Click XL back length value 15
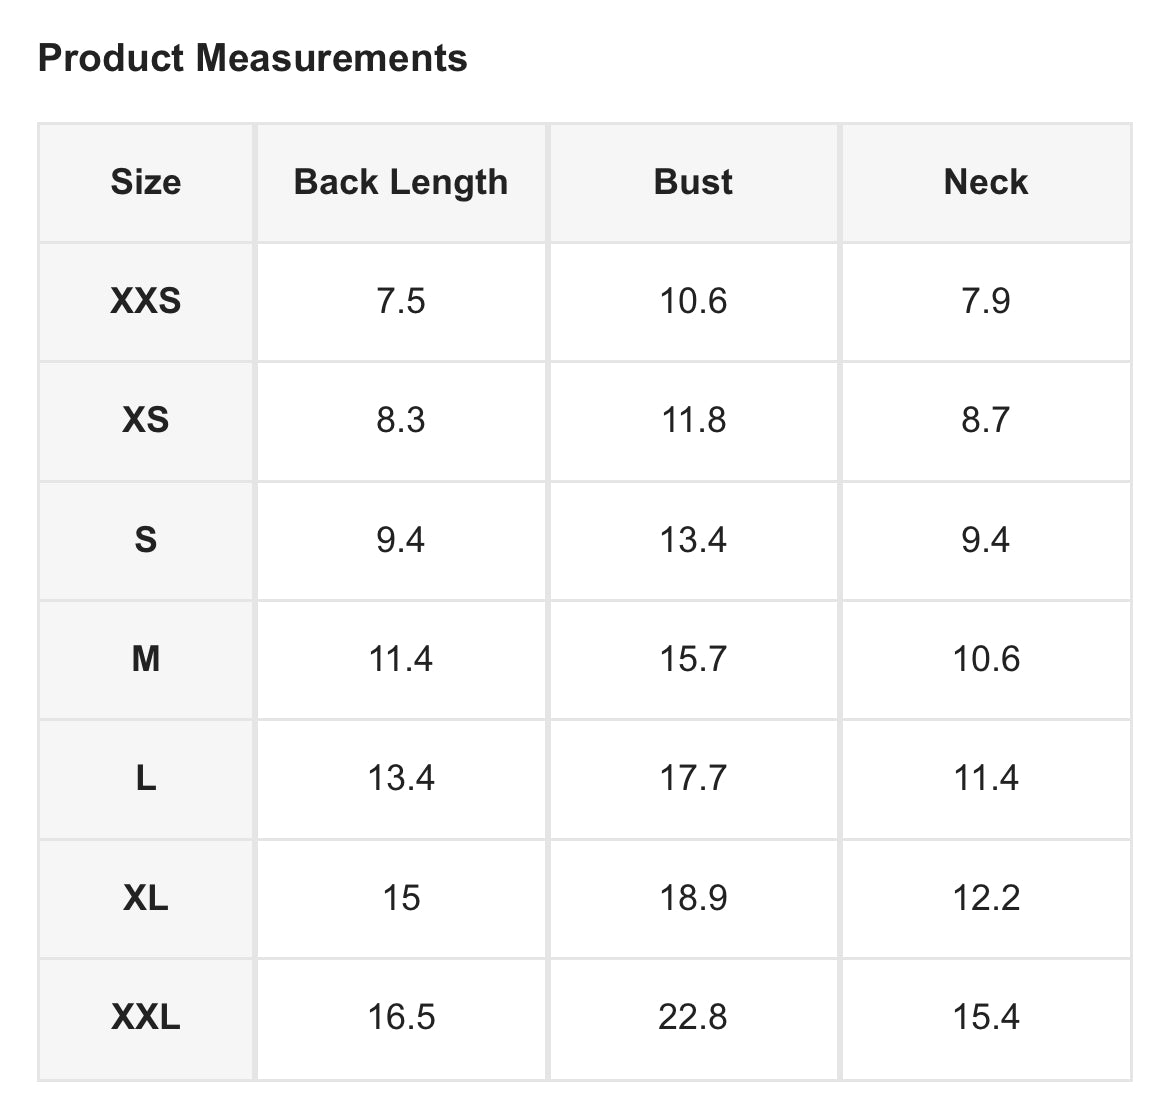The width and height of the screenshot is (1170, 1101). 401,898
